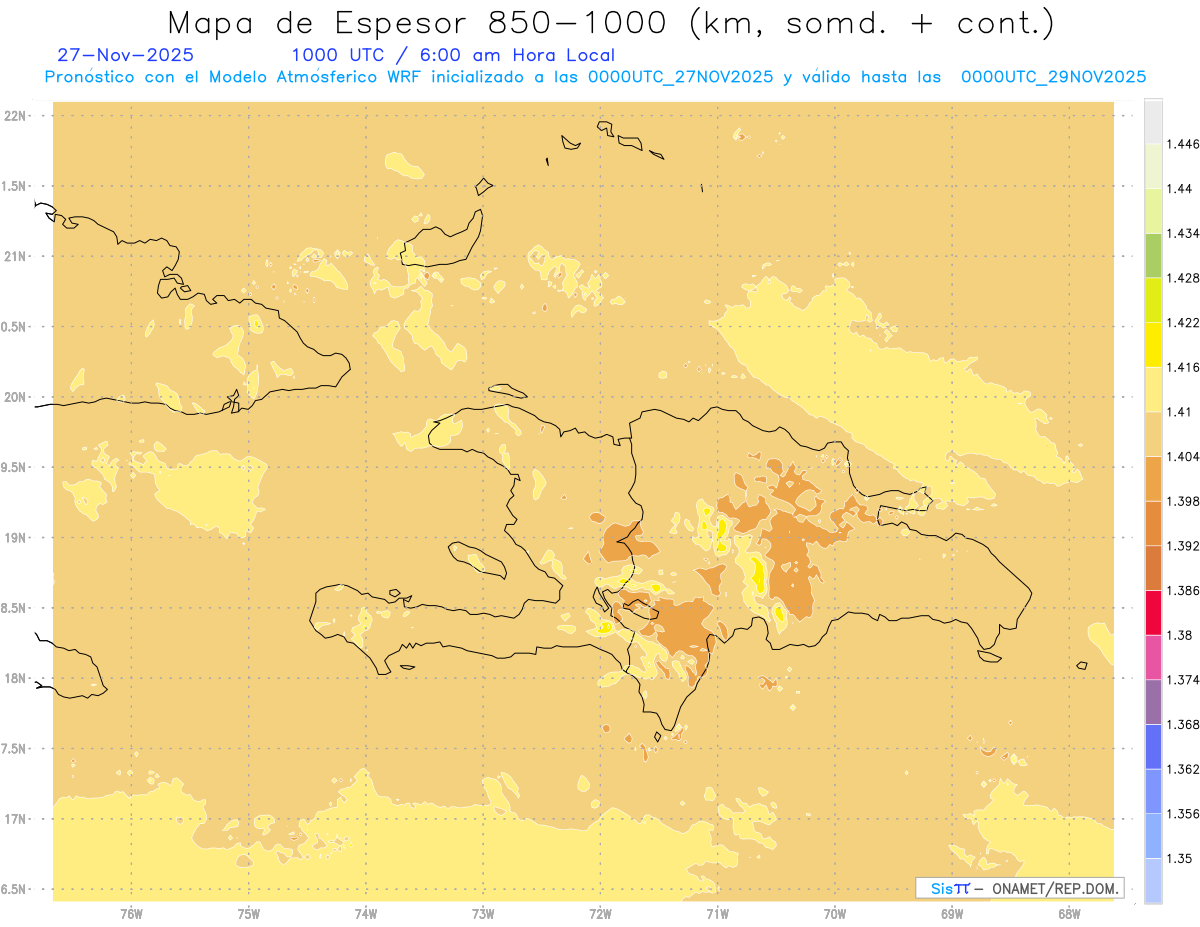Click the 1.35 legend value
This screenshot has width=1200, height=927.
1180,858
